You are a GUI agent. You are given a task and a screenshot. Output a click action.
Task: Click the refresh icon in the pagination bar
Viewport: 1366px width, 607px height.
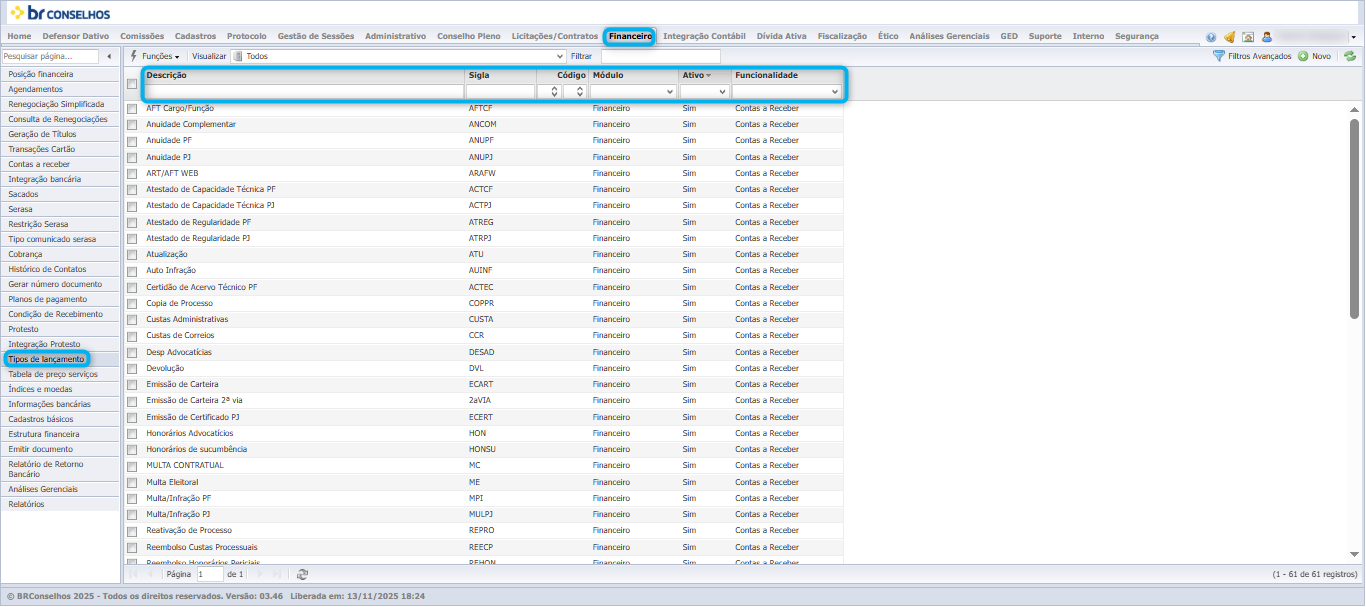(302, 574)
